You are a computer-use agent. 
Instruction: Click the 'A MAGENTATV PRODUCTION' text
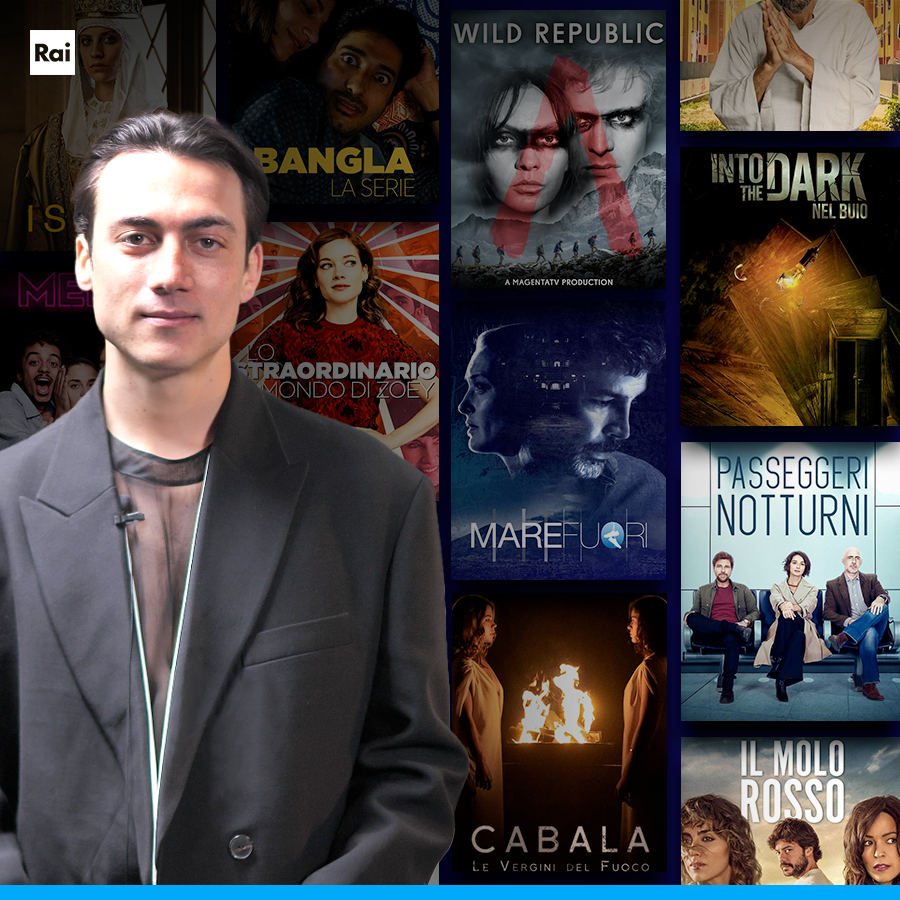pyautogui.click(x=558, y=282)
